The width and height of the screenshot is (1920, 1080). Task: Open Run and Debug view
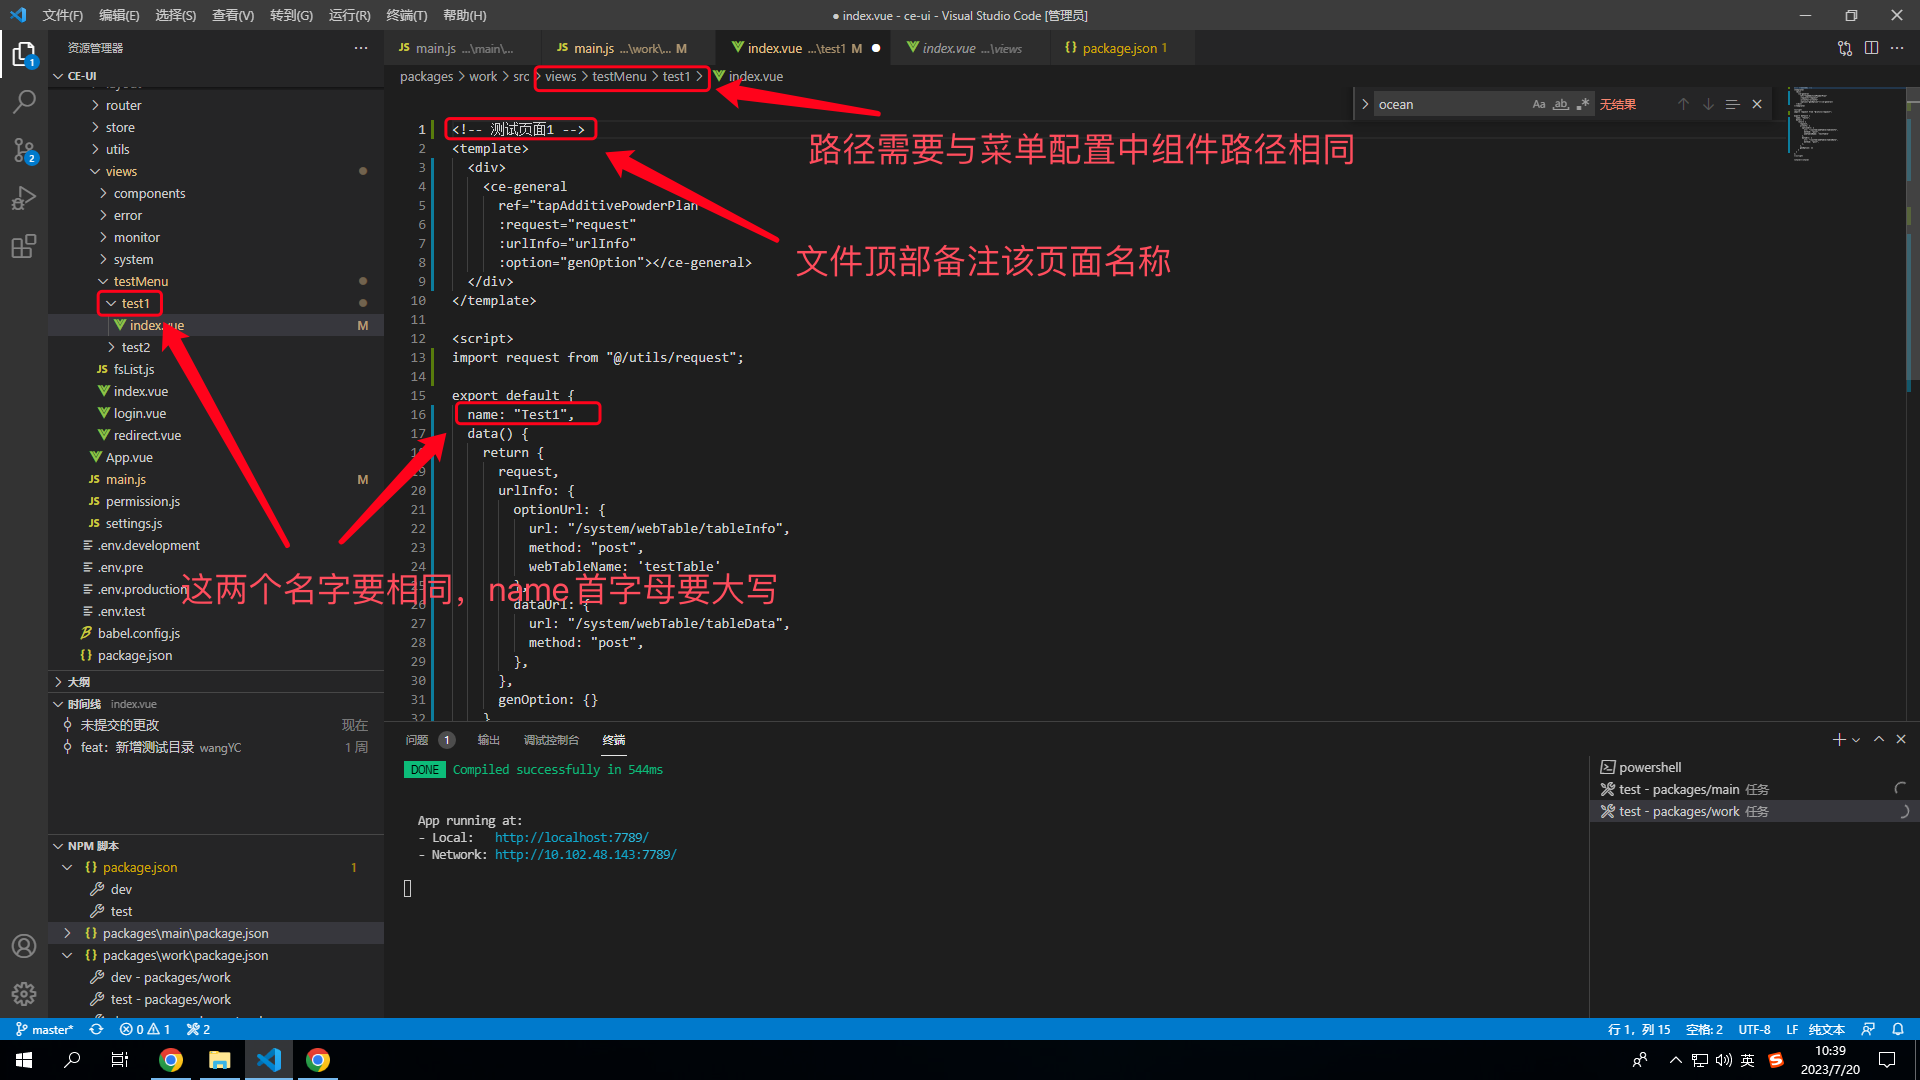point(24,198)
